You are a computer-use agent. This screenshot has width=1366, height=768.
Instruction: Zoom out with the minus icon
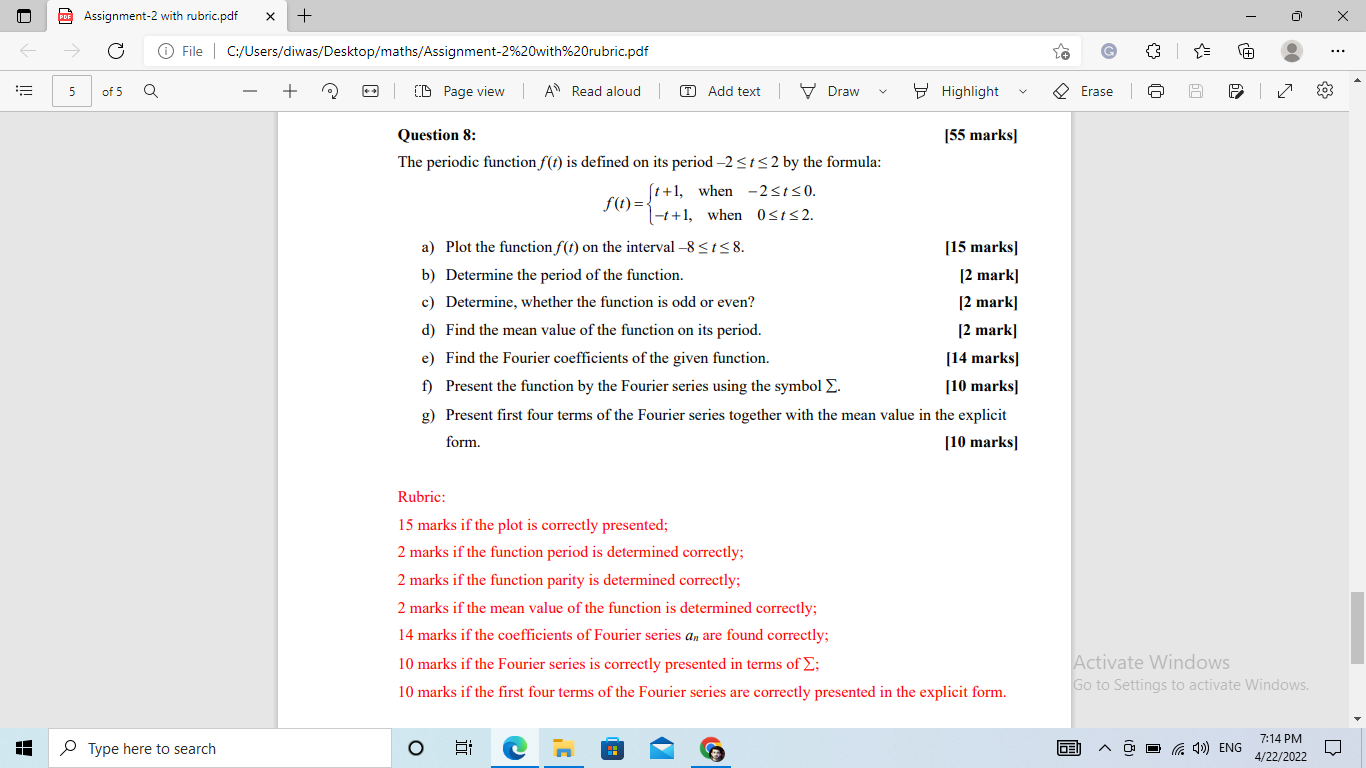coord(250,91)
